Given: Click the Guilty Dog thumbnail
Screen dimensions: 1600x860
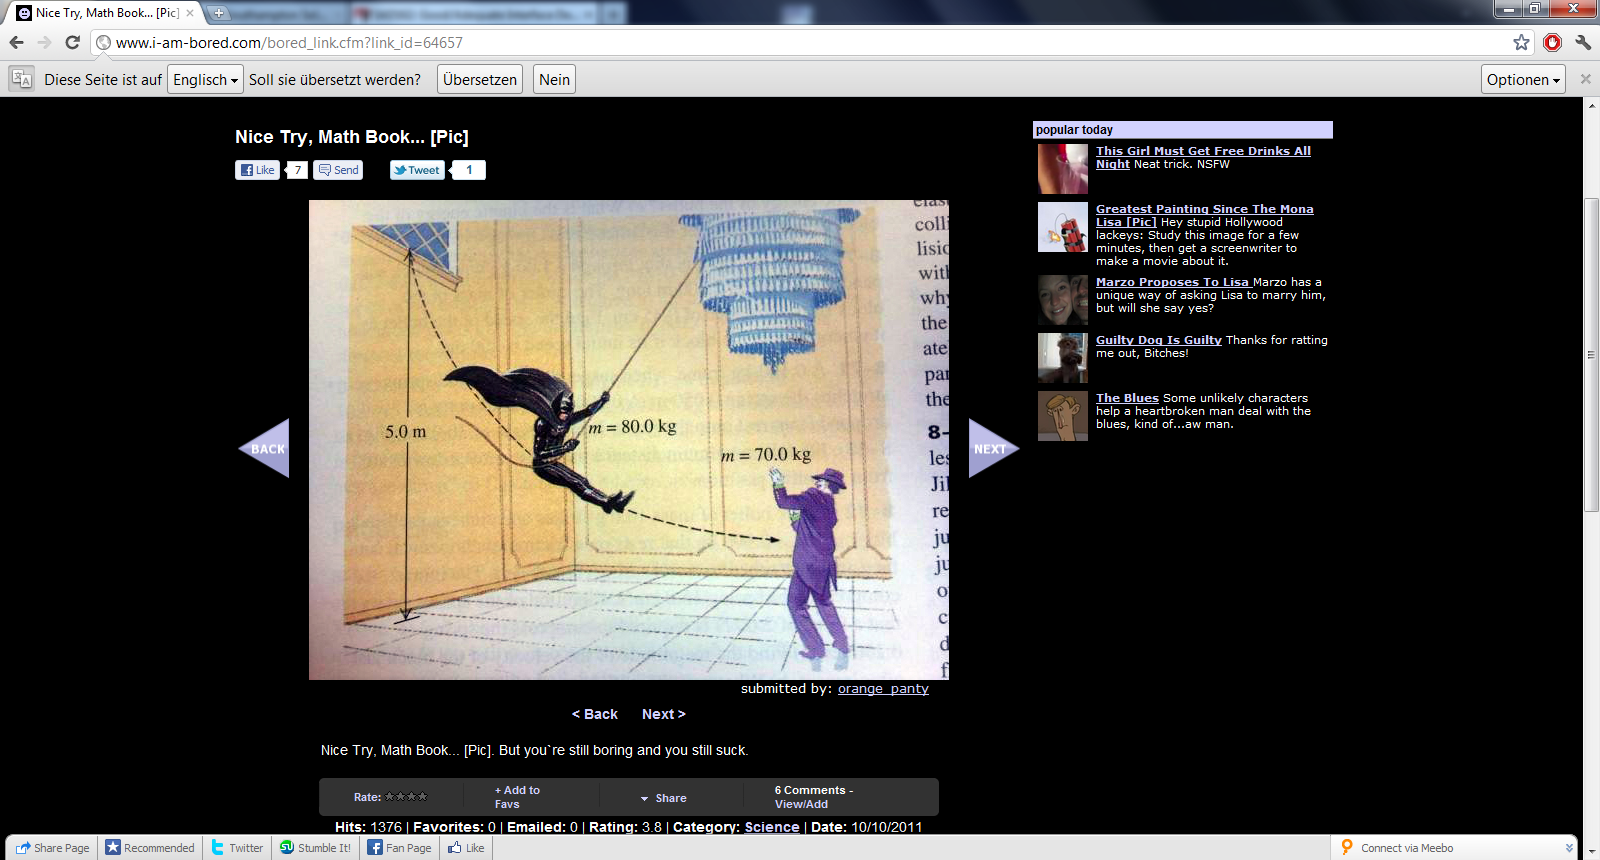Looking at the screenshot, I should 1063,358.
